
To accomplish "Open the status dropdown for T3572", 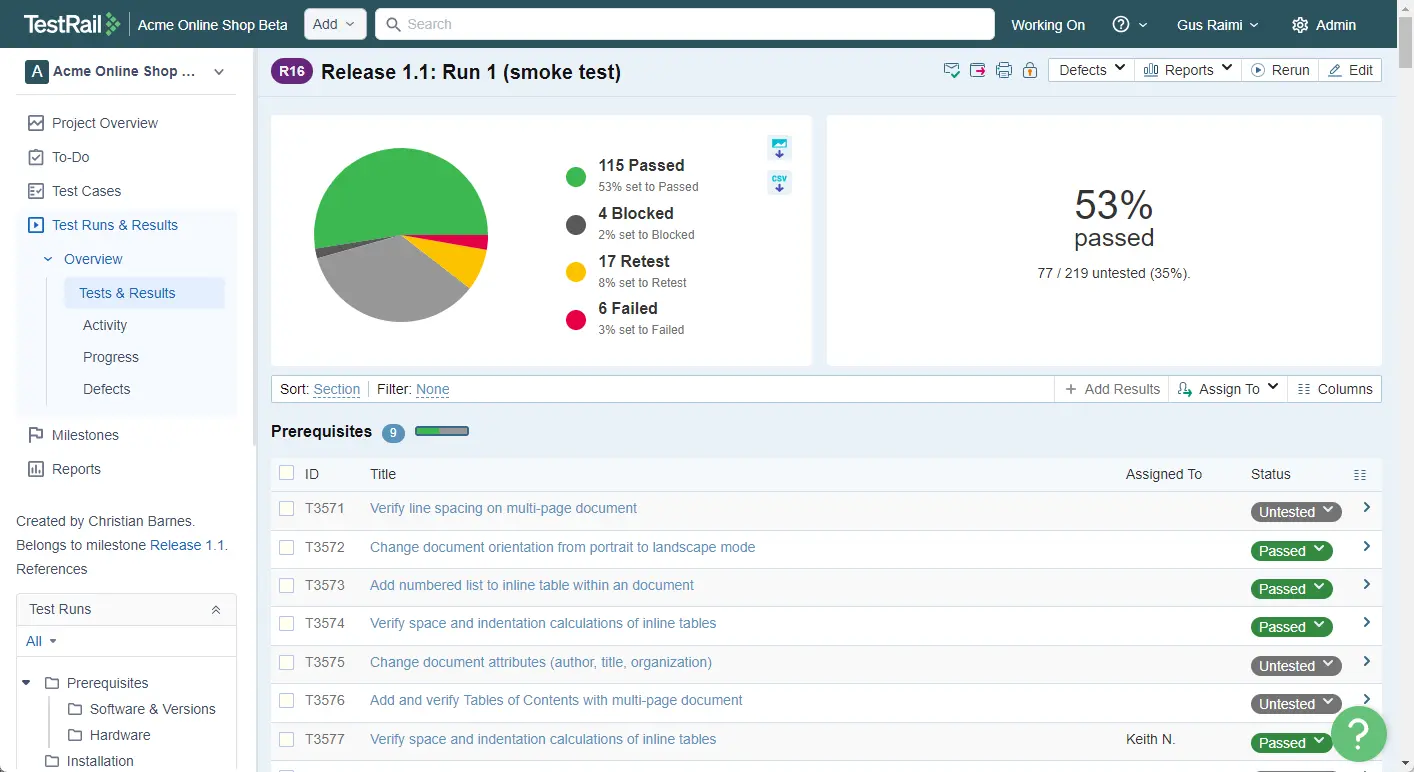I will (1291, 551).
